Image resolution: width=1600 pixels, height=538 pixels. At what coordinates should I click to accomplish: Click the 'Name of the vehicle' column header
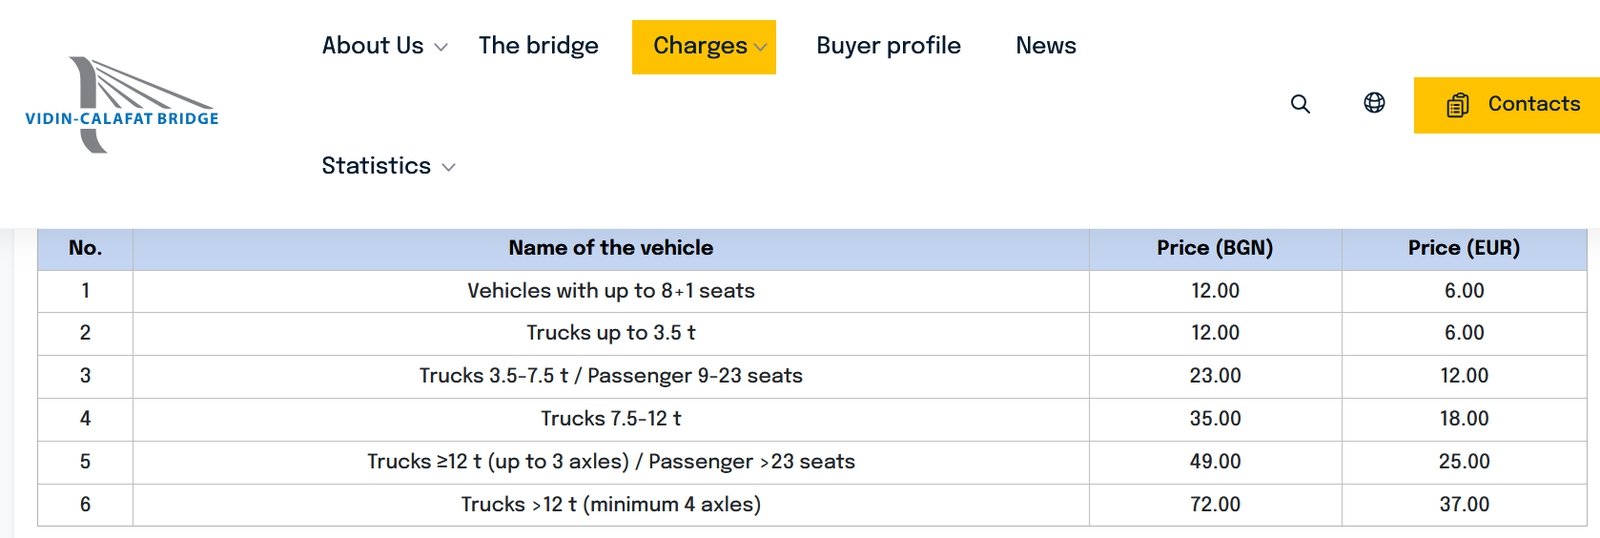610,248
